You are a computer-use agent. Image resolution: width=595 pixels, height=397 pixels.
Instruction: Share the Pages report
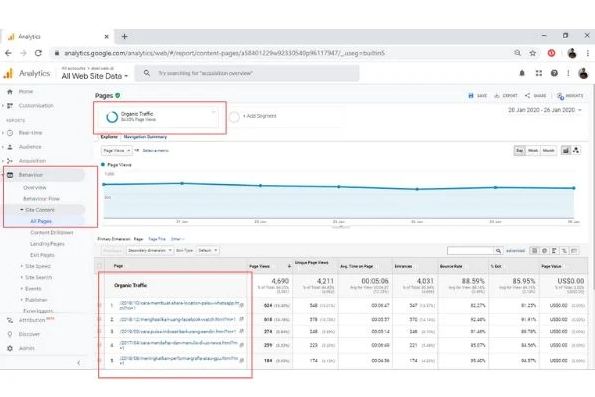pos(535,96)
